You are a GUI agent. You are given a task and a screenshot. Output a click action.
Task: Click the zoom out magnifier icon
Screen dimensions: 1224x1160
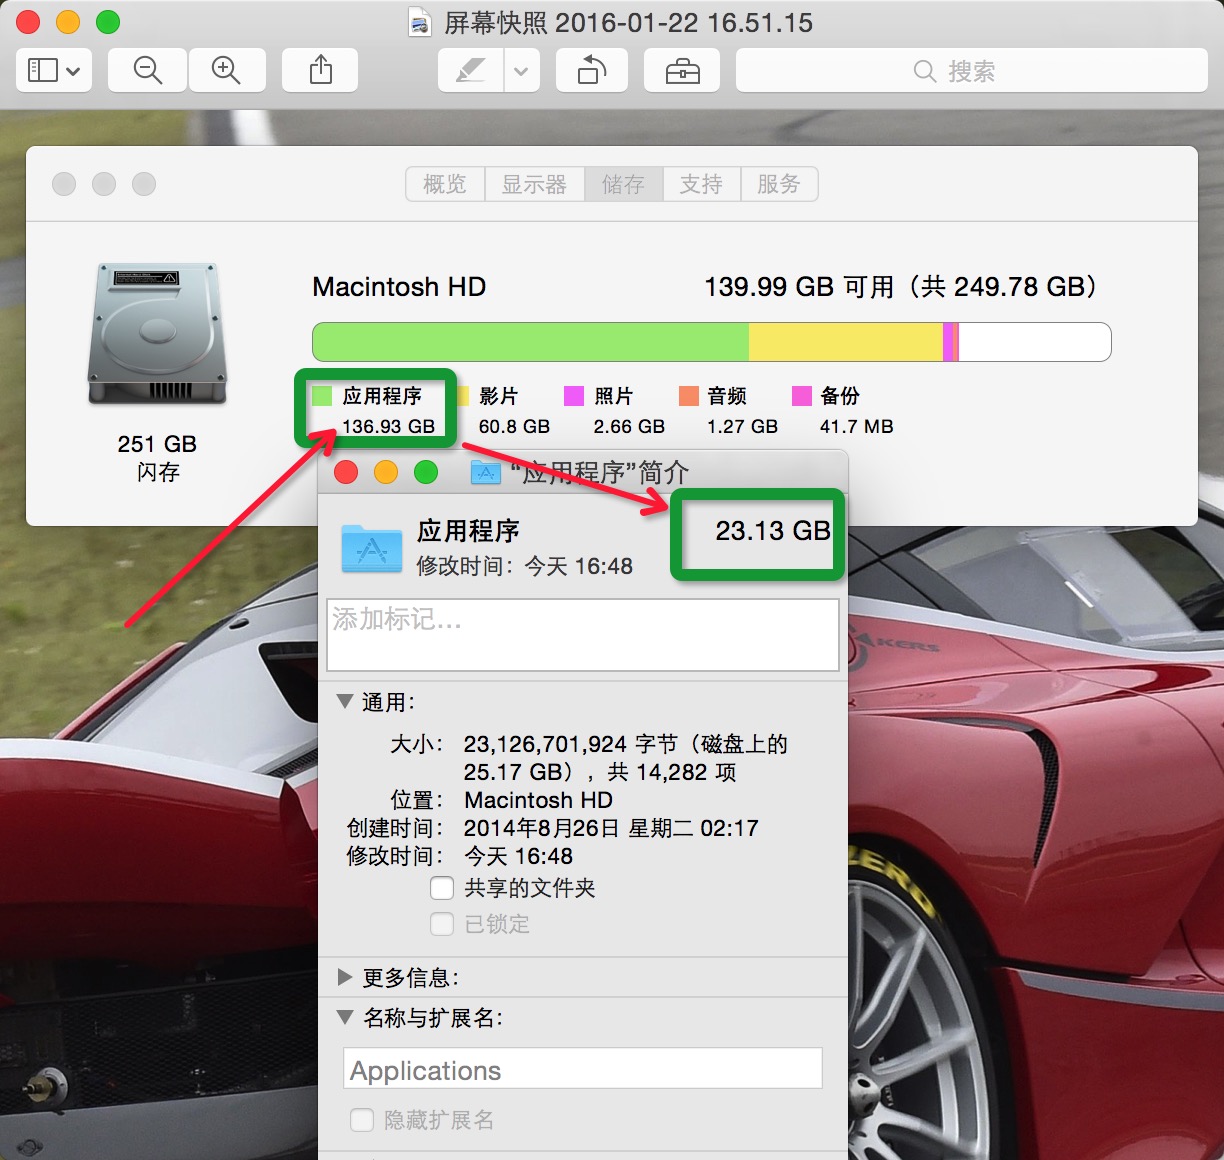pyautogui.click(x=148, y=71)
